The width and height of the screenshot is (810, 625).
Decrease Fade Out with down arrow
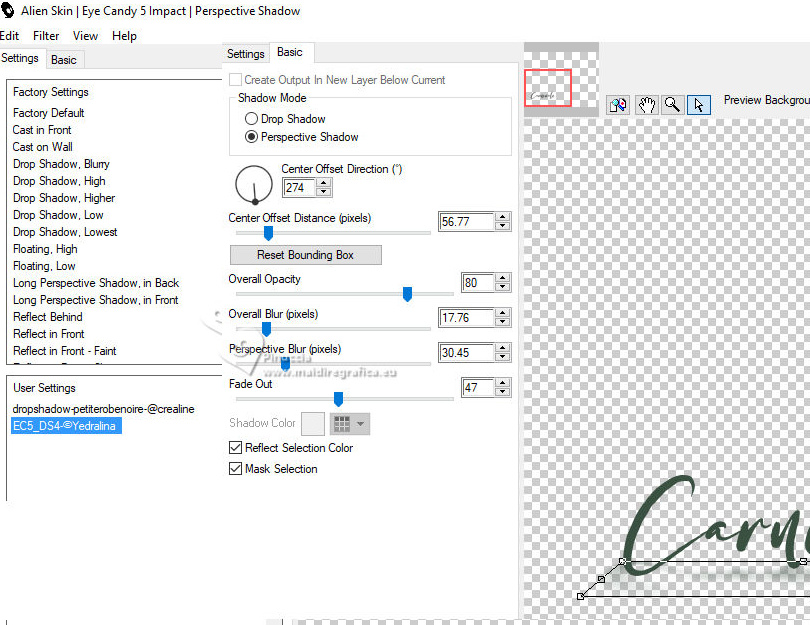[502, 393]
